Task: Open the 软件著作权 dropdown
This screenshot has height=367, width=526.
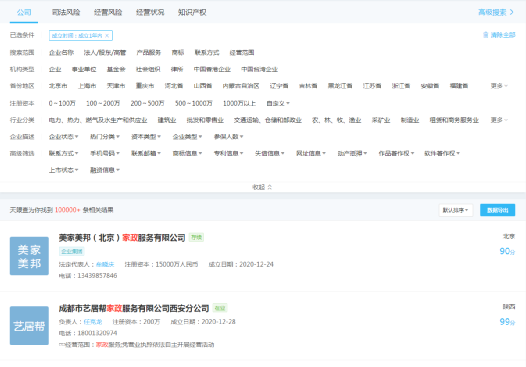Action: click(442, 153)
